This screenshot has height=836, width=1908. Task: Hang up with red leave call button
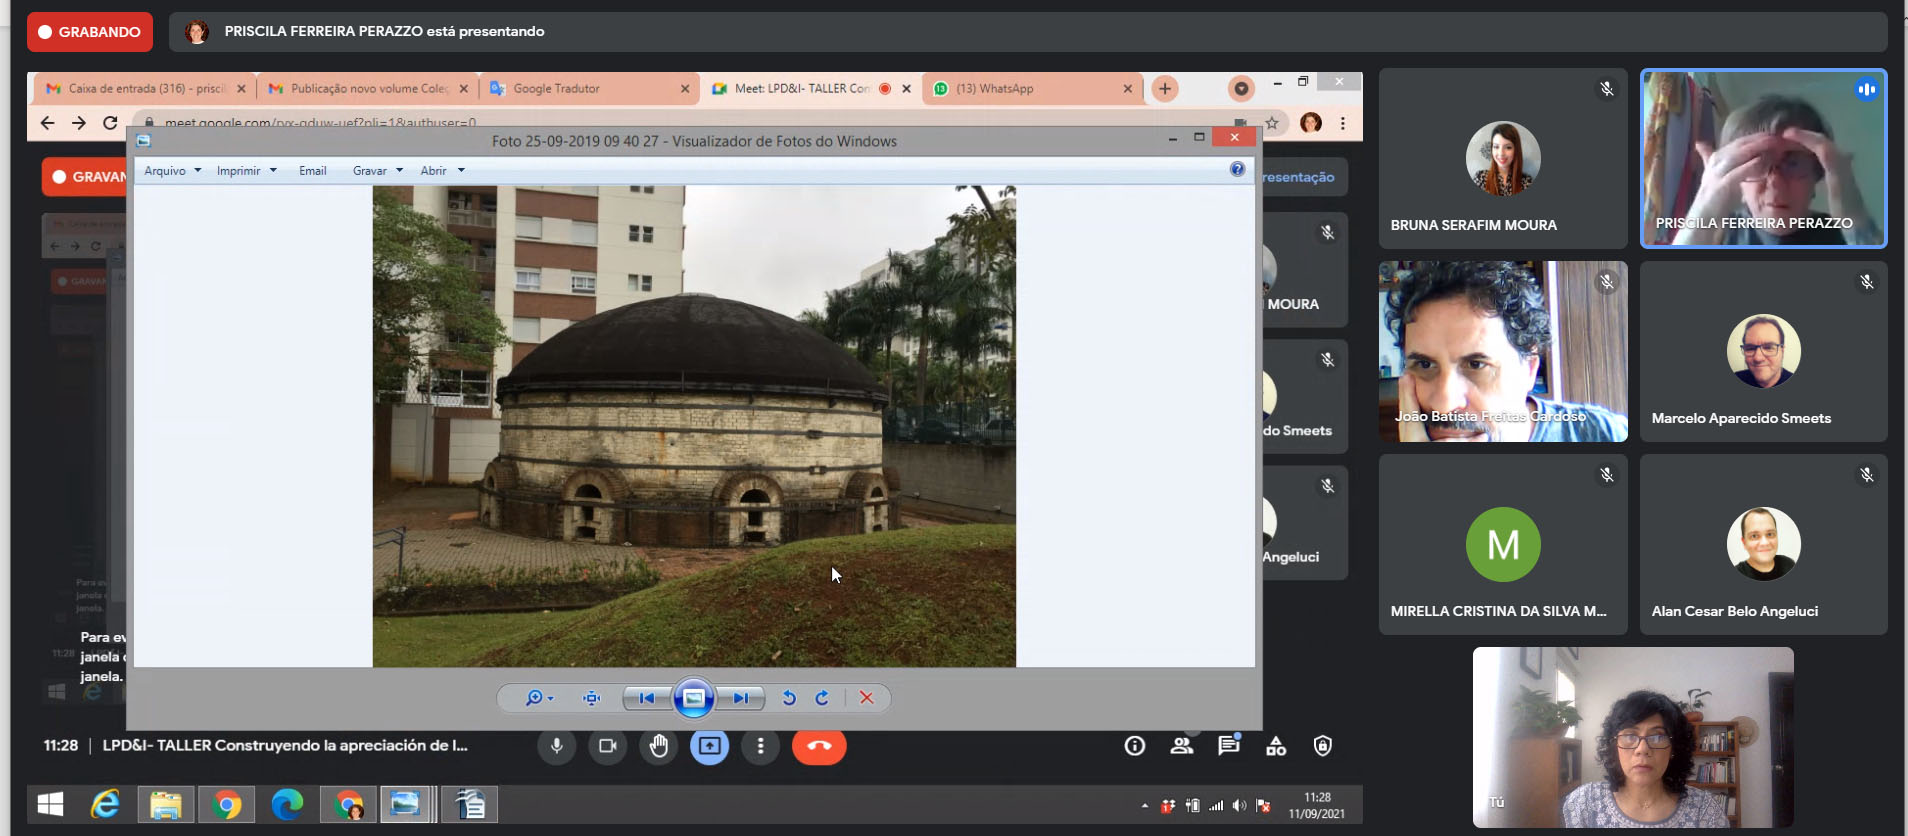pos(819,746)
